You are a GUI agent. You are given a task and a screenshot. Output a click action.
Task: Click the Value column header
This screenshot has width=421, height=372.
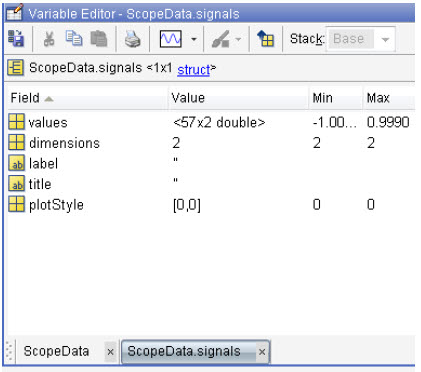point(239,98)
